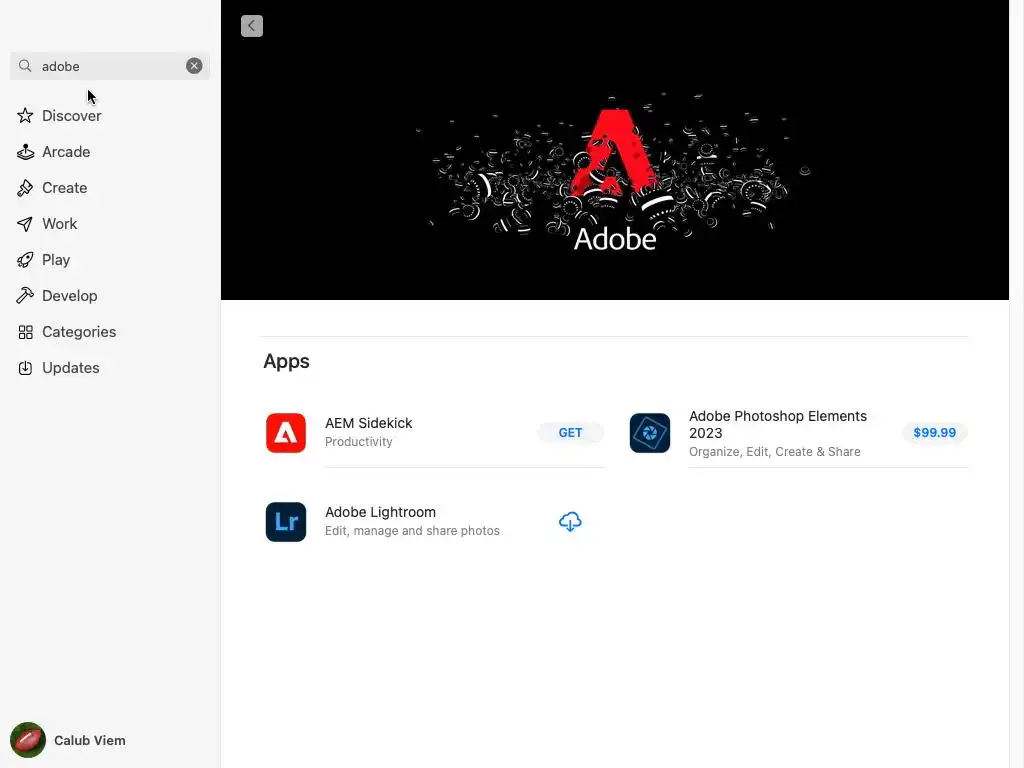
Task: Click the Develop hammer icon
Action: pos(25,296)
